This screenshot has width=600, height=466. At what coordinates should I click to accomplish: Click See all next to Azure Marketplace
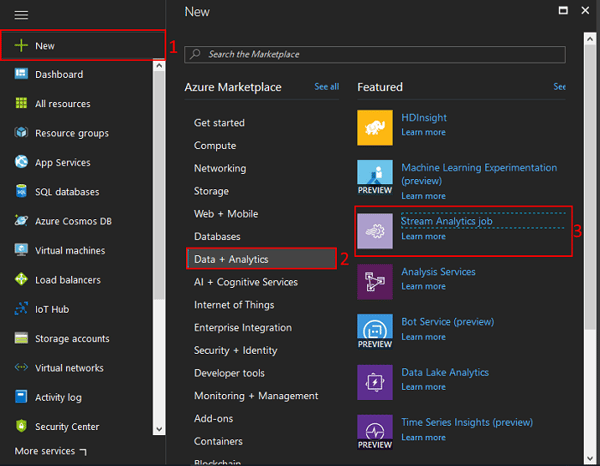[326, 87]
